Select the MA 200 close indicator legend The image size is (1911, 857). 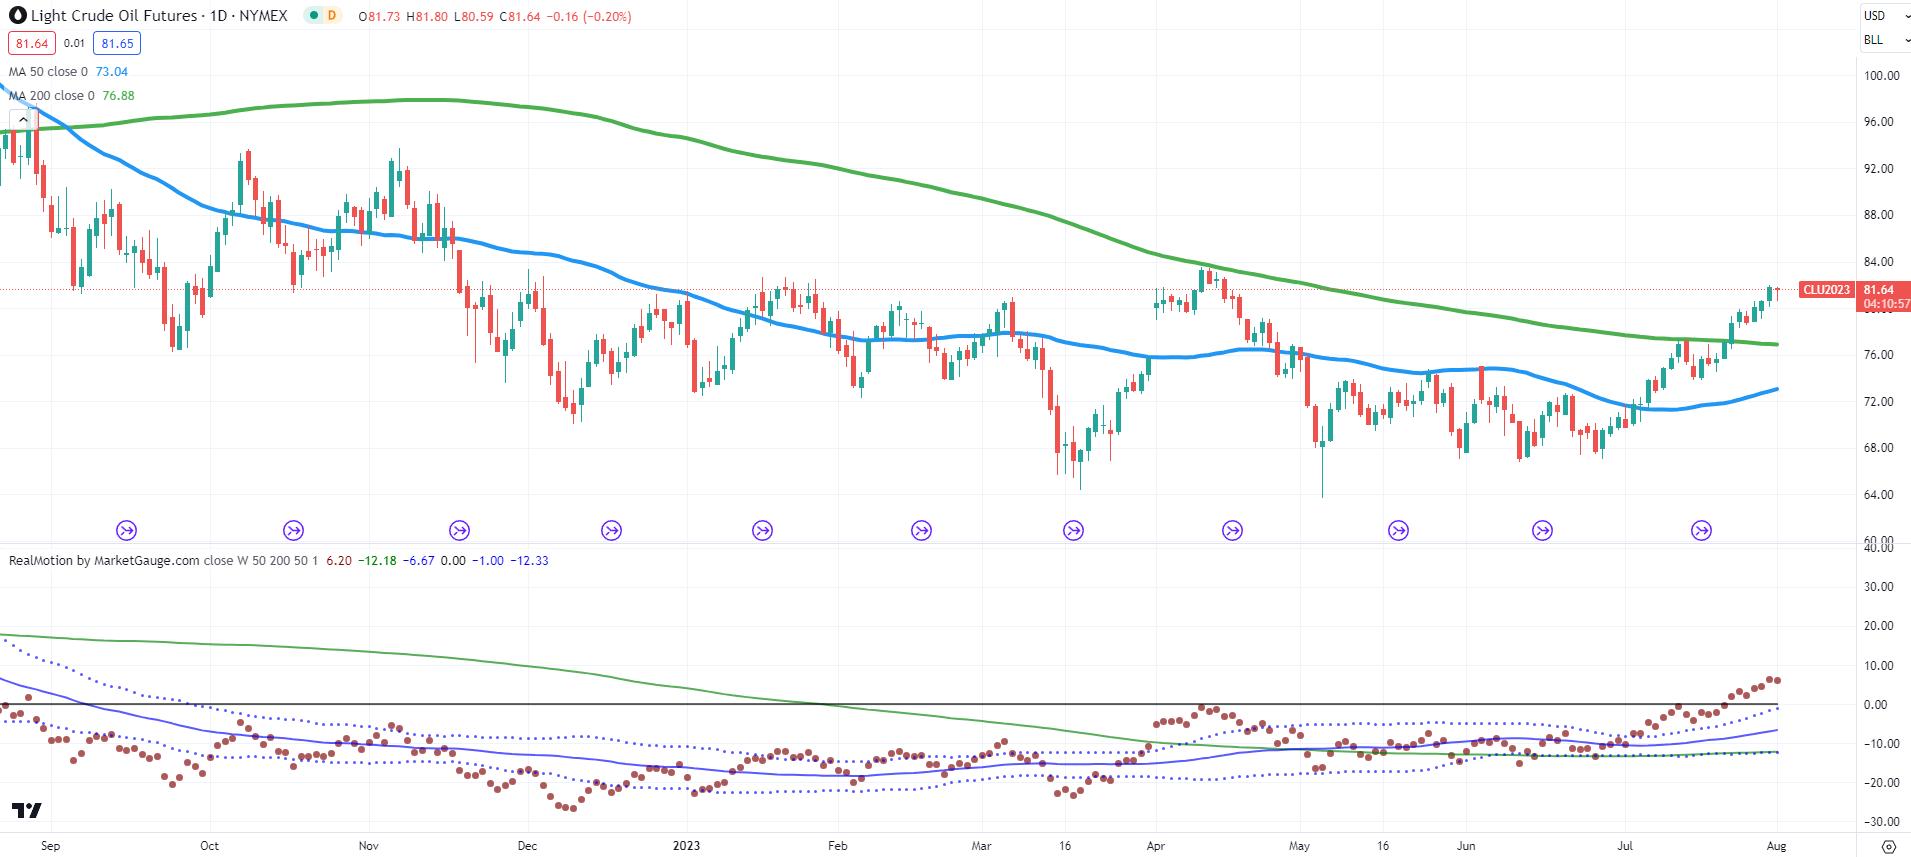(x=52, y=96)
